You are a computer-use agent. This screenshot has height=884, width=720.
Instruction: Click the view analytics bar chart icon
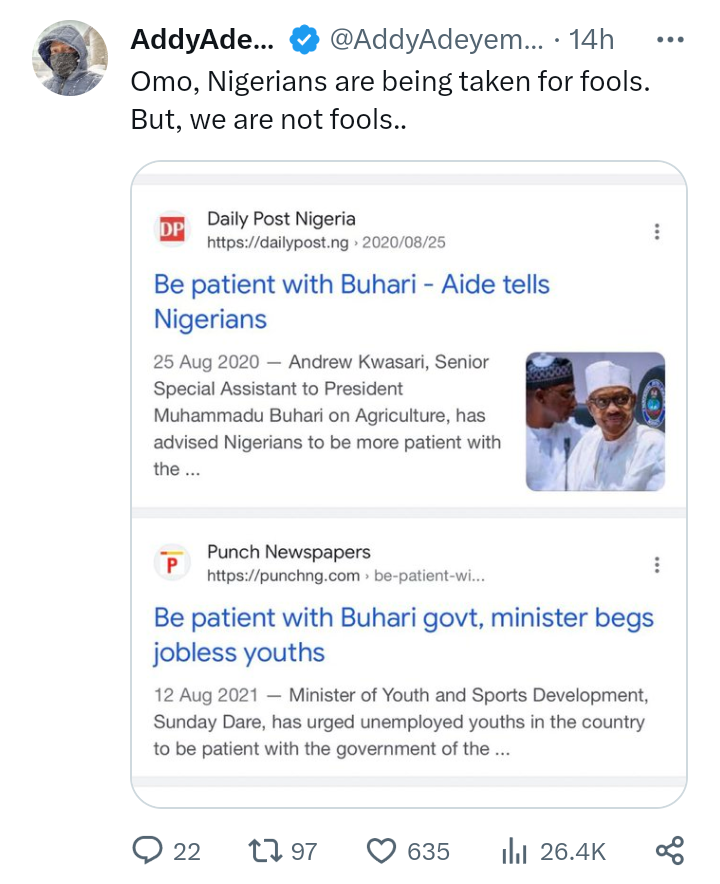[513, 851]
